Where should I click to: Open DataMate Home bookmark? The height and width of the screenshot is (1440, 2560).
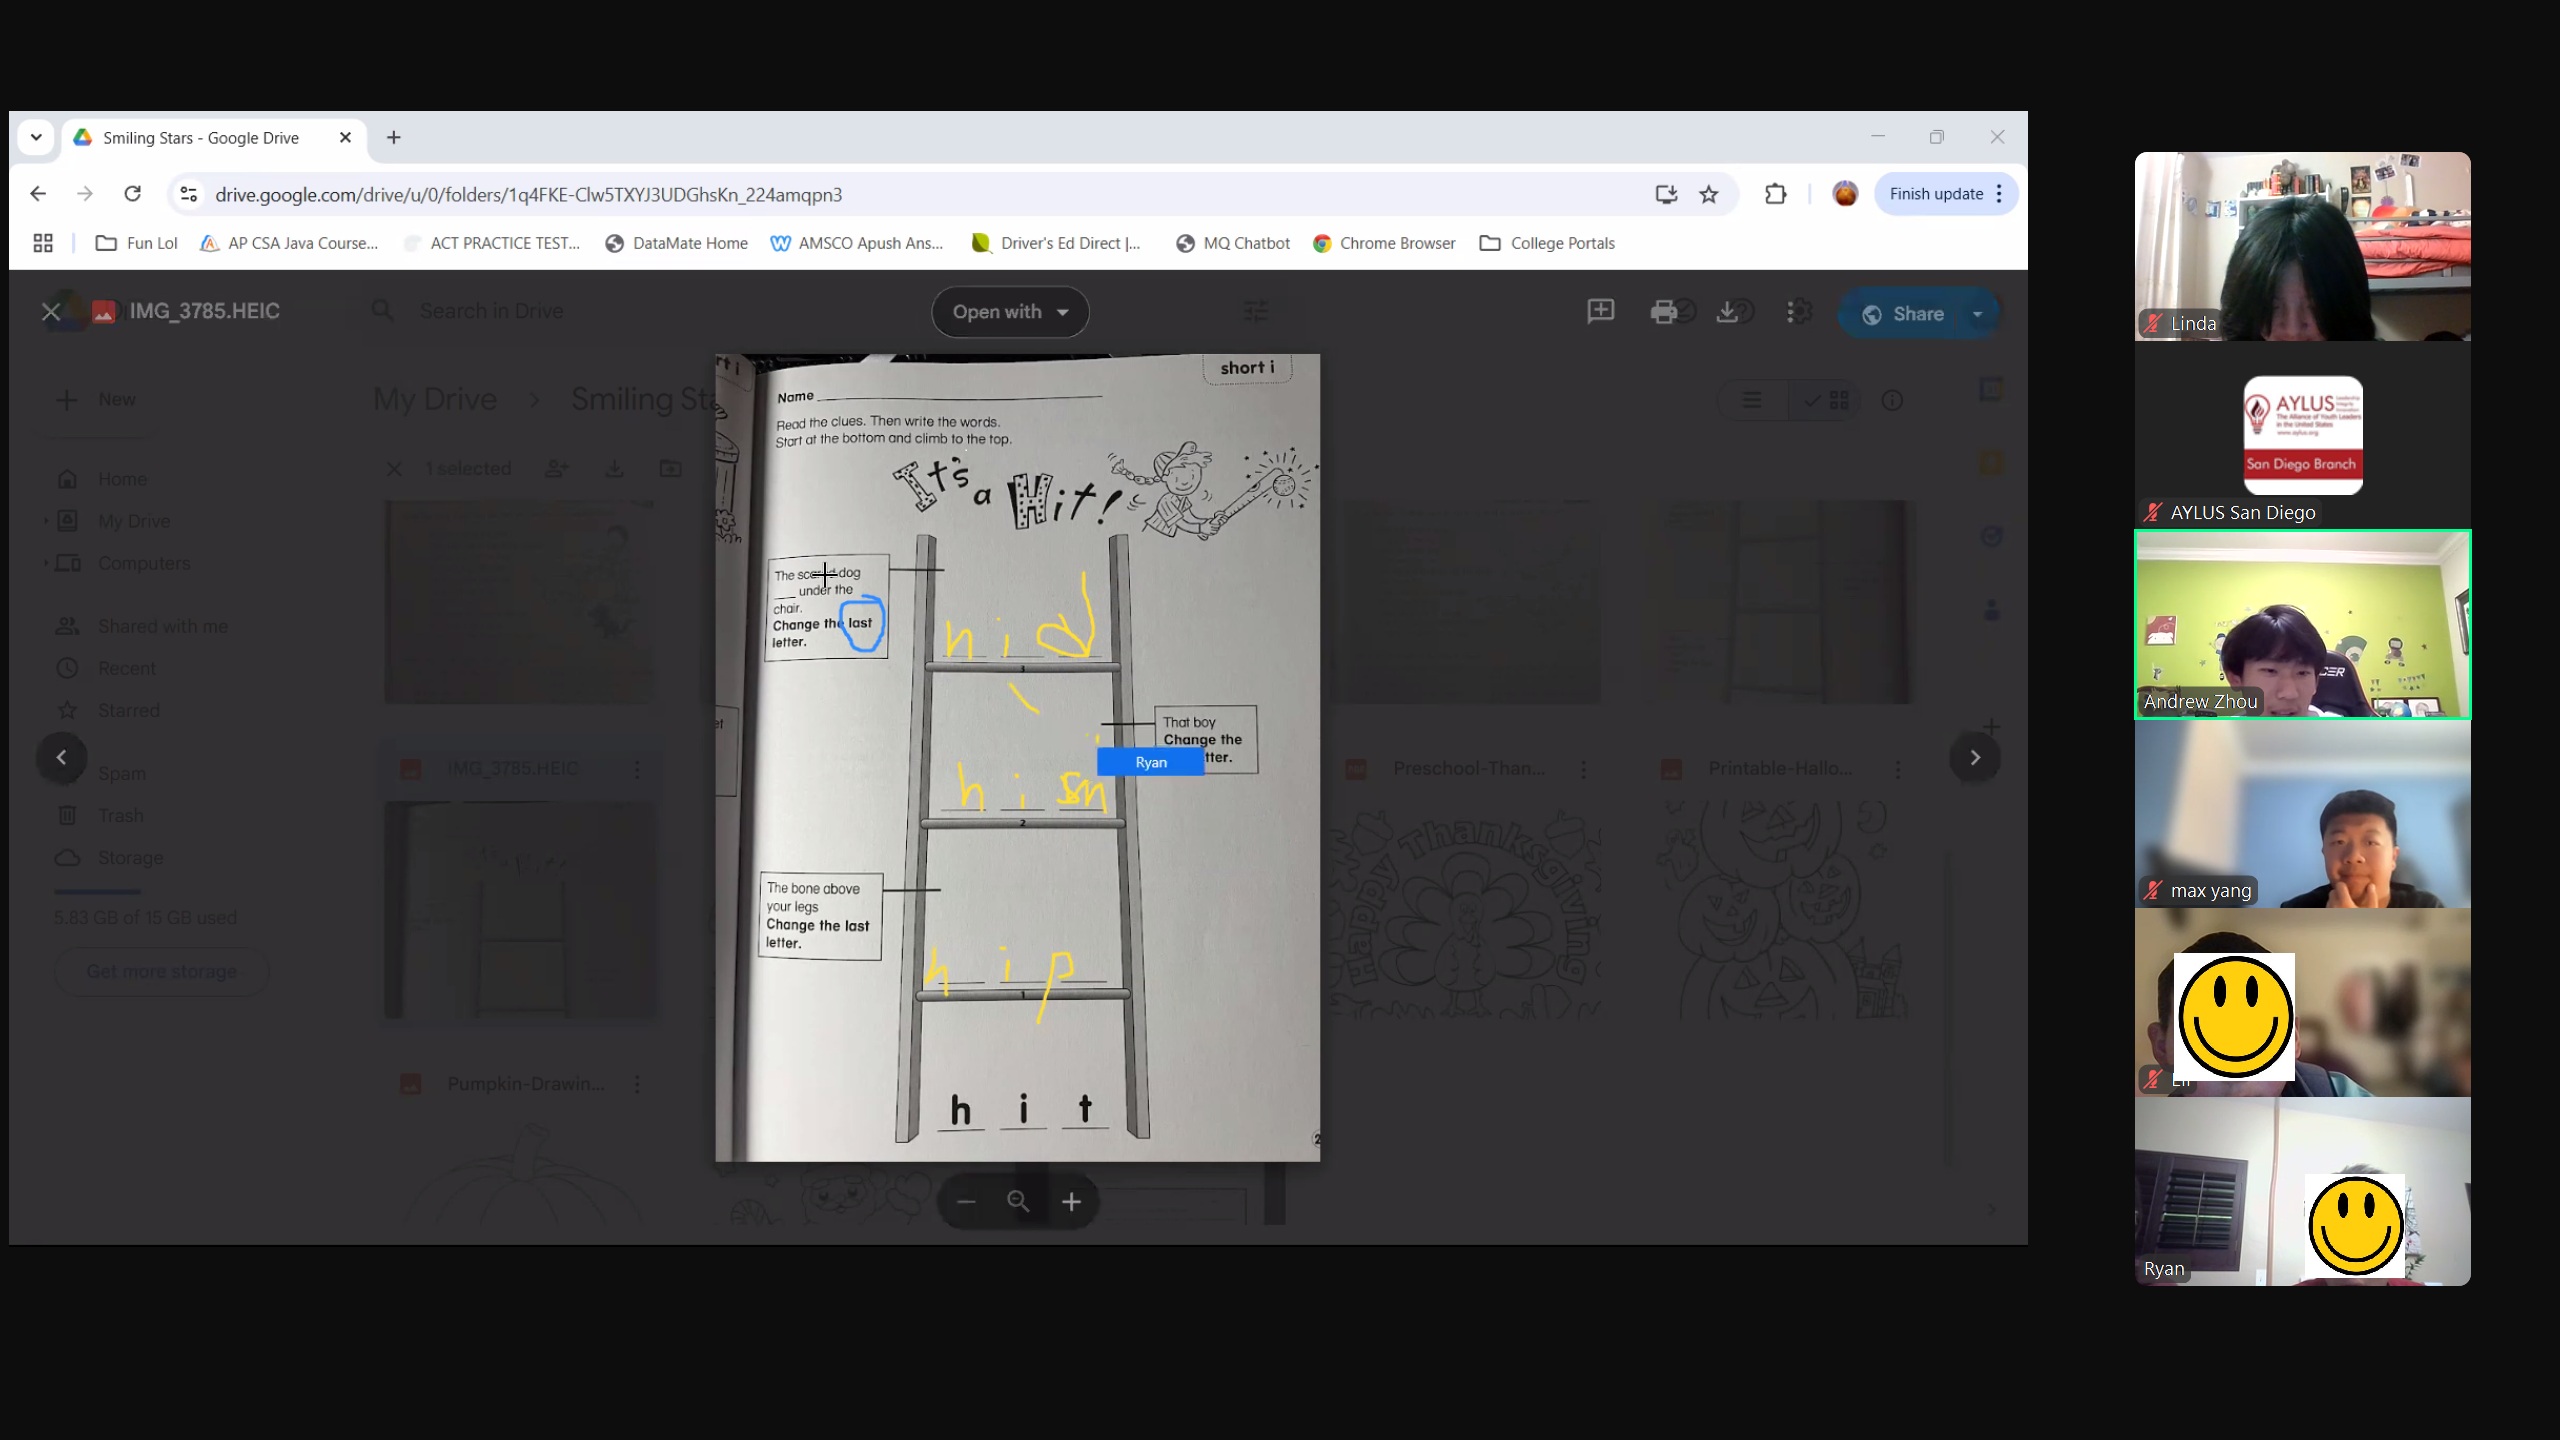(x=677, y=243)
